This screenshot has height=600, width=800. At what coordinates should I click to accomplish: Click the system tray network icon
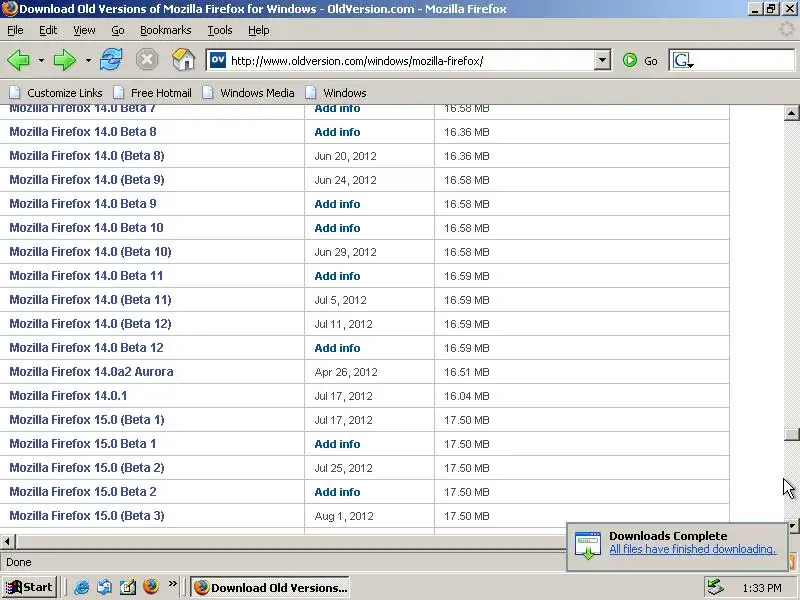click(x=716, y=587)
